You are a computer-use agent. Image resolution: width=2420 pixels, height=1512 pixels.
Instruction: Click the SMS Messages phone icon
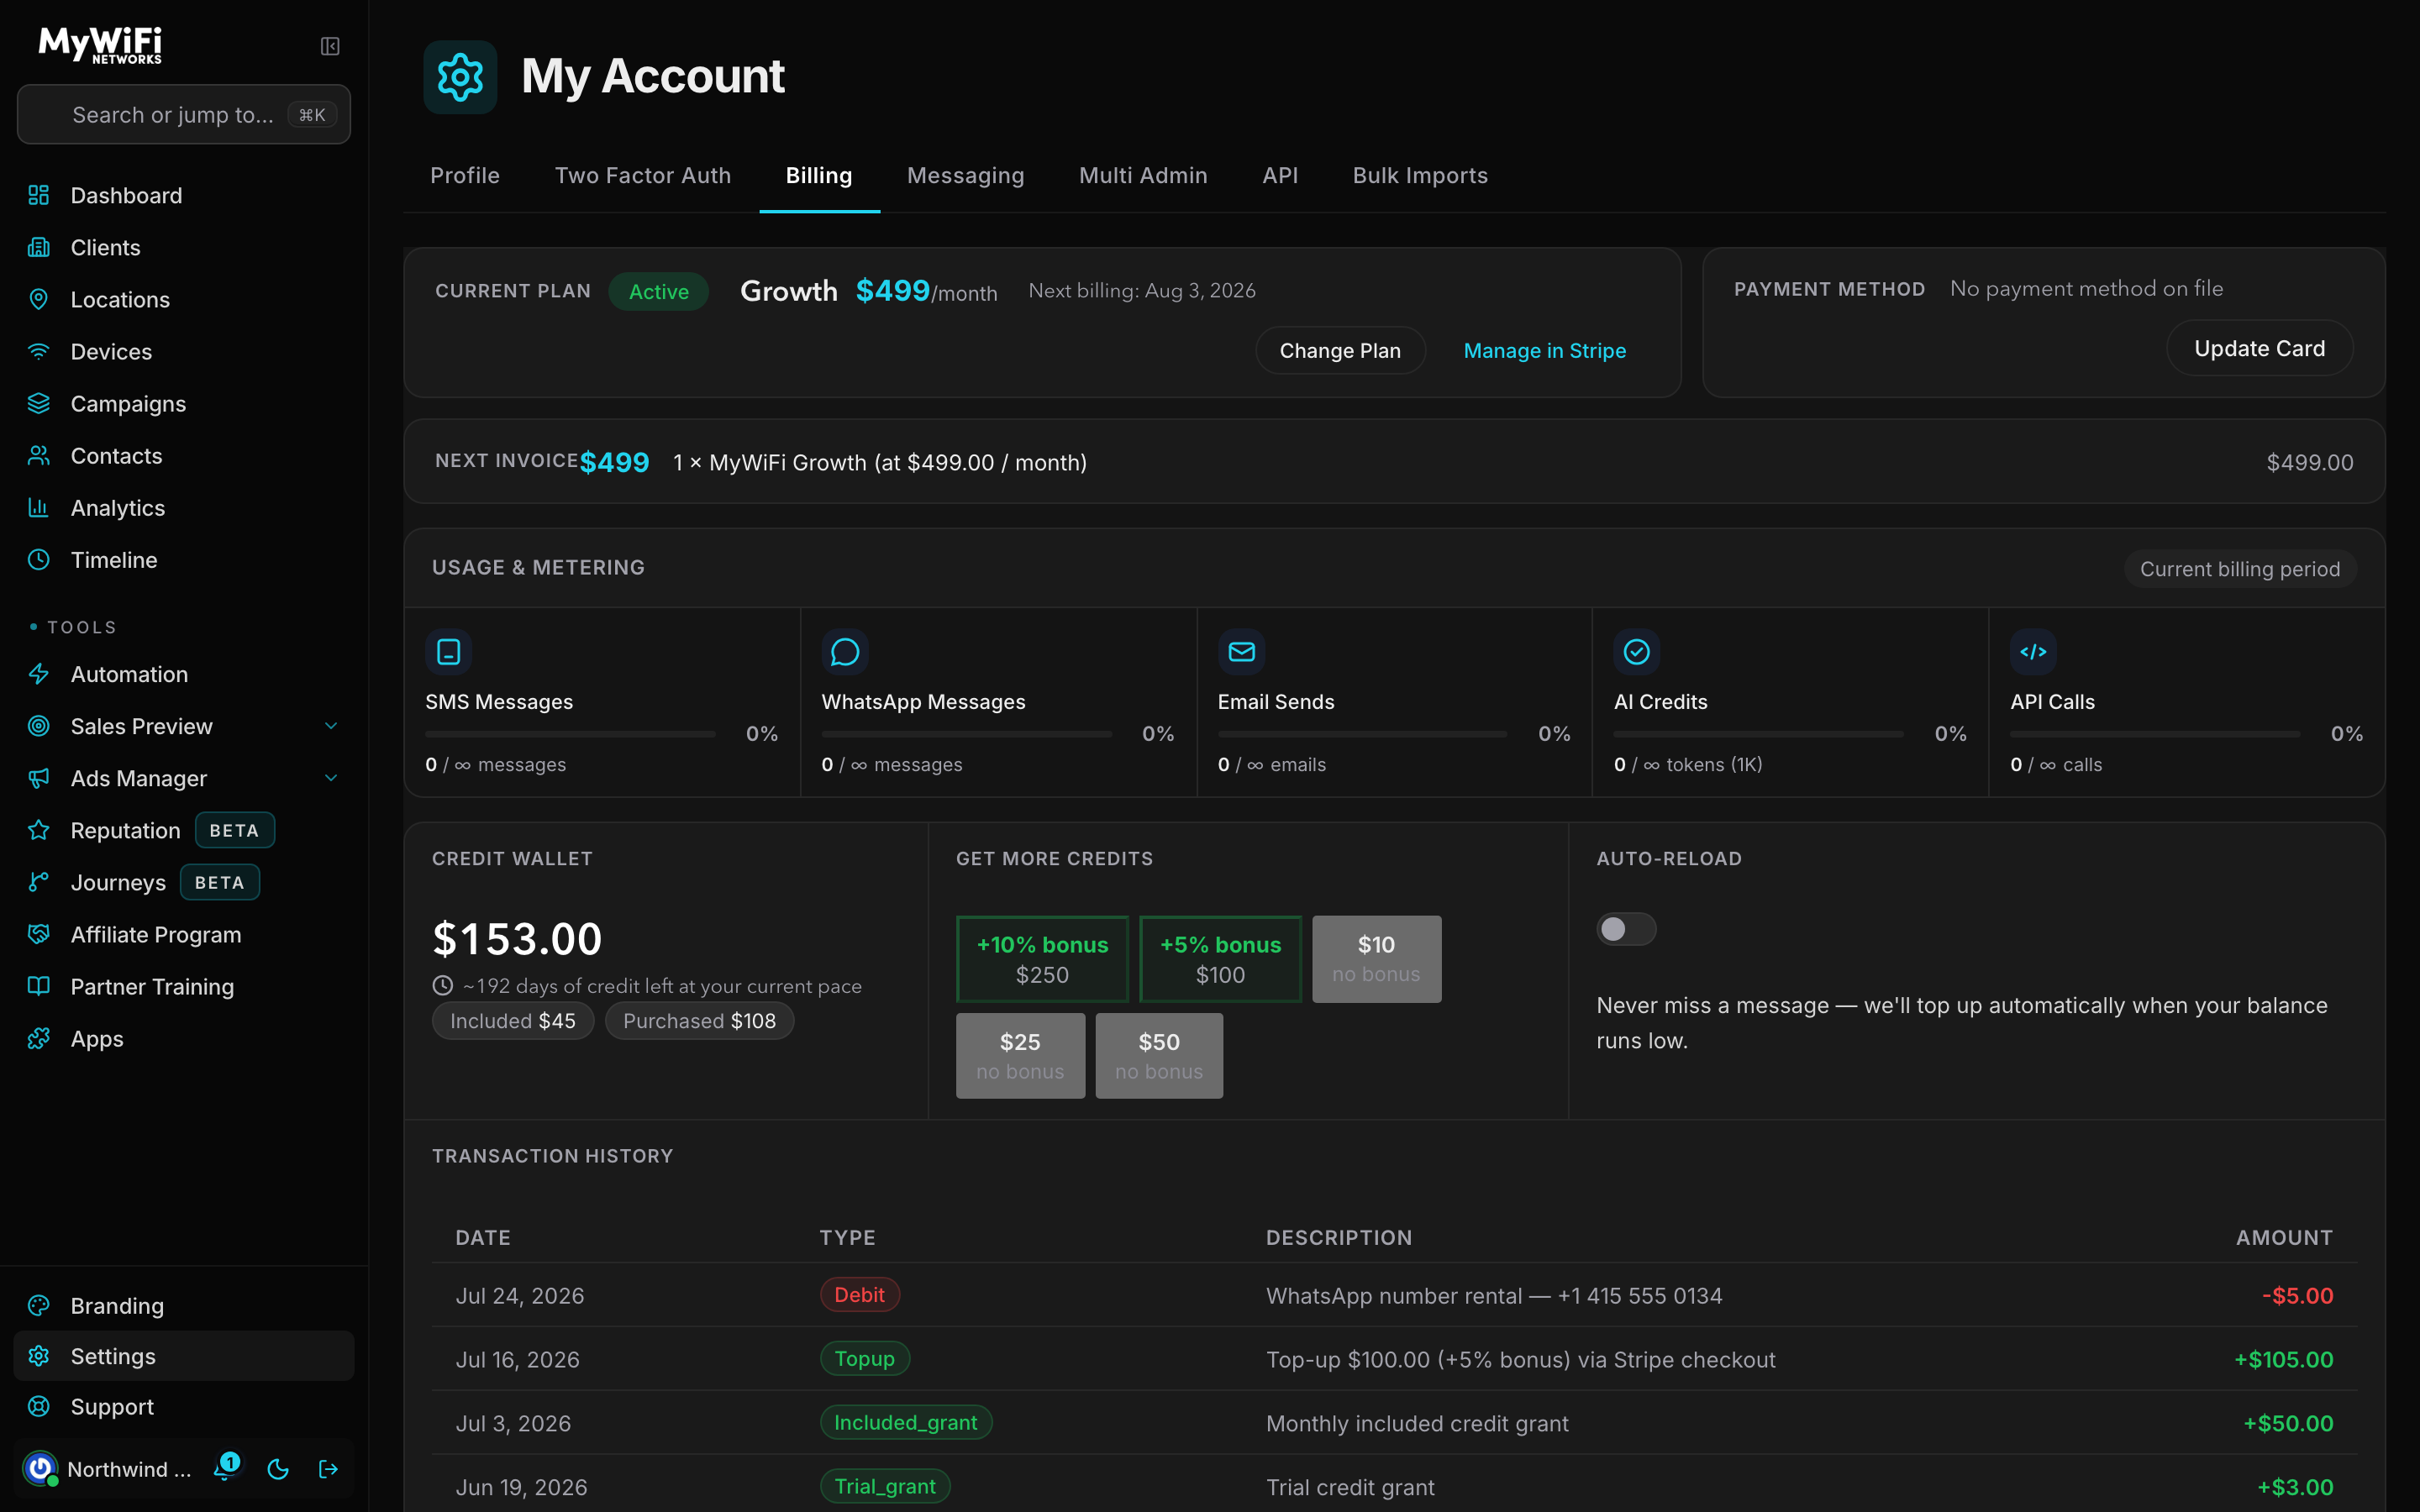[449, 652]
